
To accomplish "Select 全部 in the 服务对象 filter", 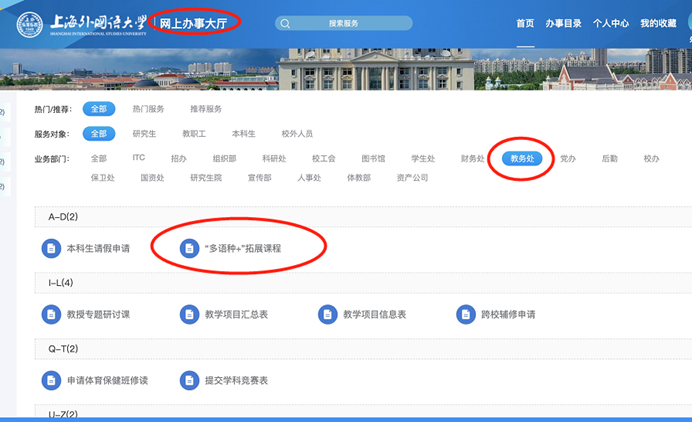I will [99, 134].
